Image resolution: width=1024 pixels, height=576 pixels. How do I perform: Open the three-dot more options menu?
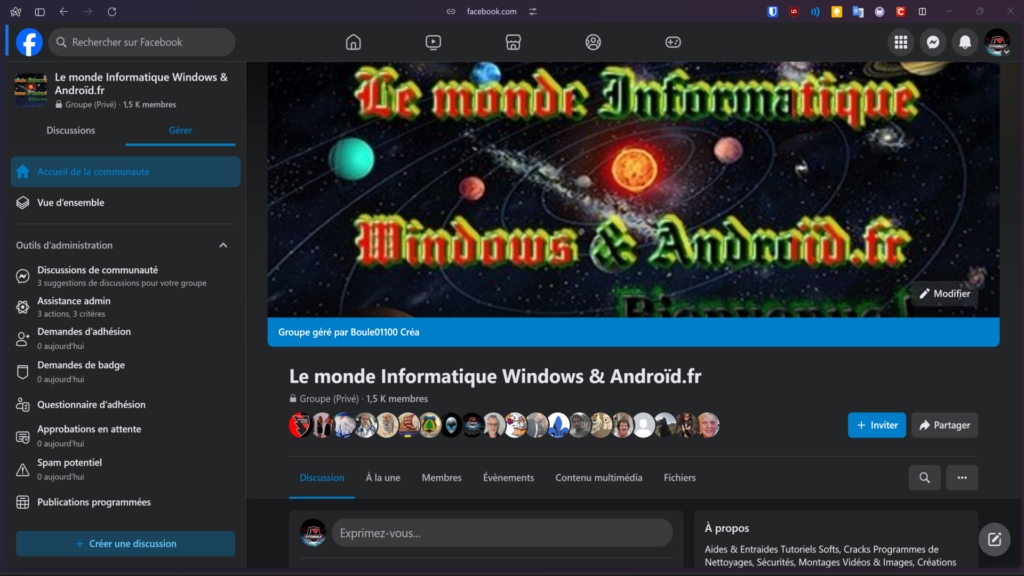pos(962,478)
